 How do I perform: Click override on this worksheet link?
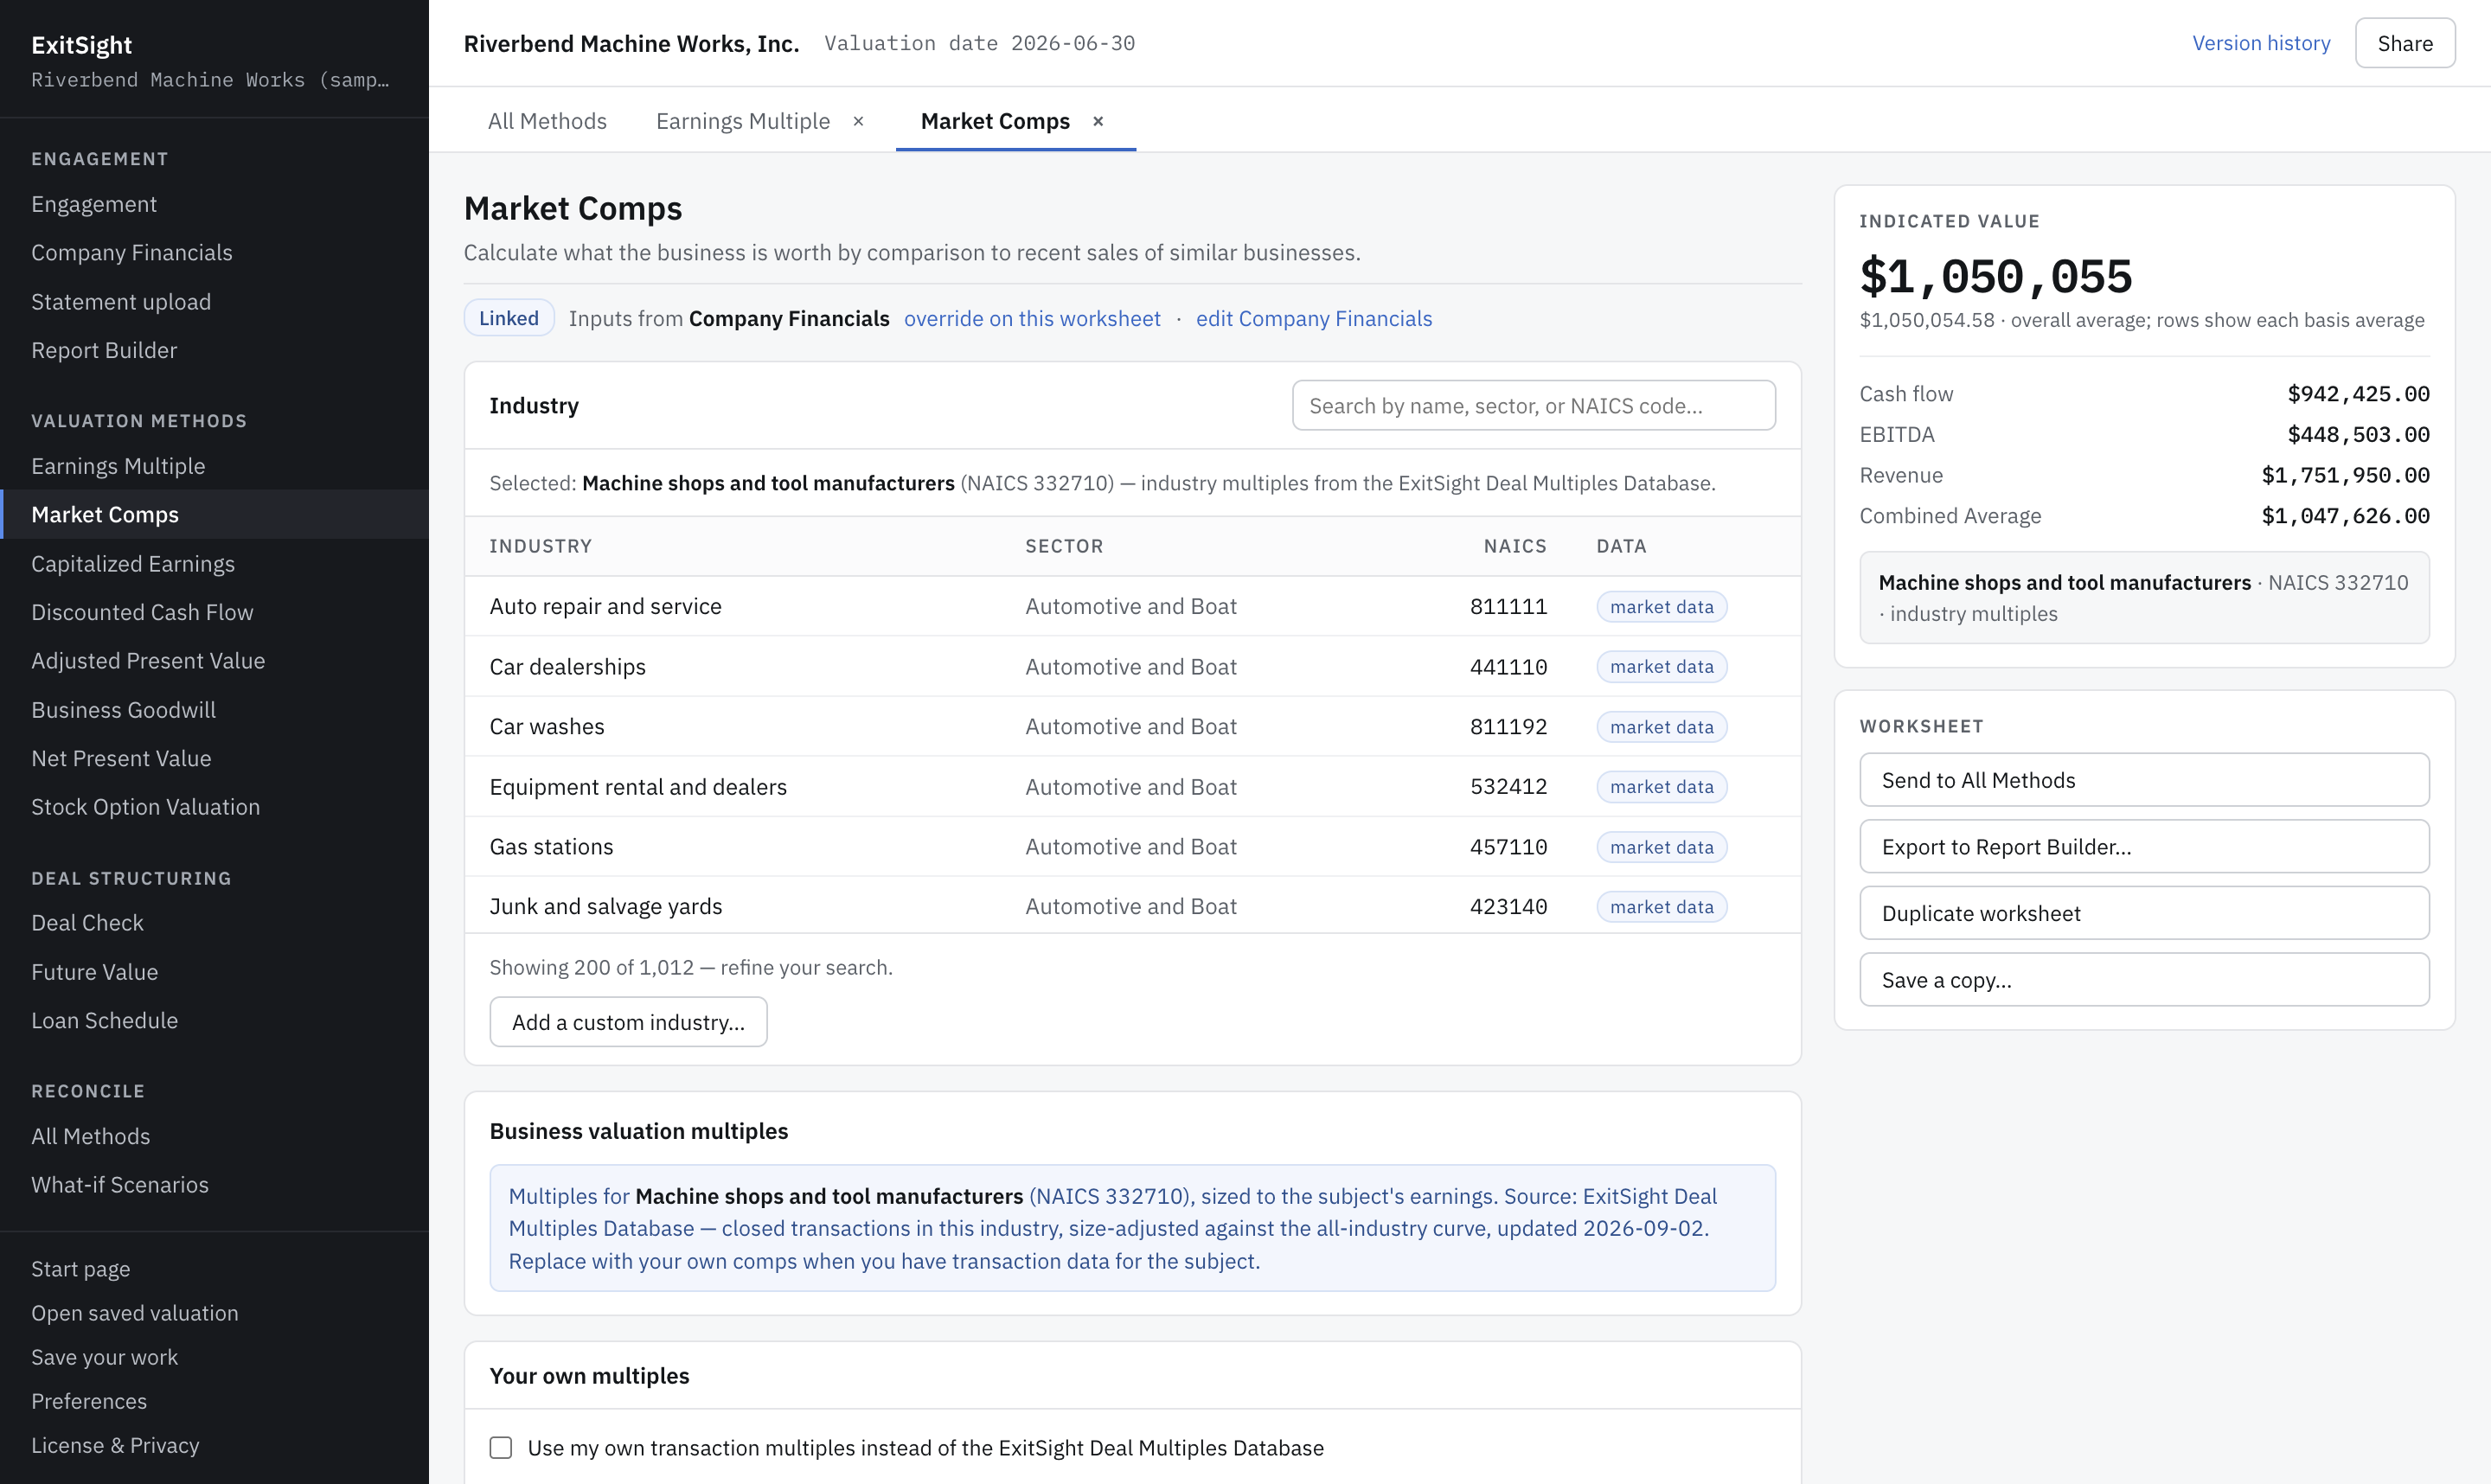tap(1032, 318)
